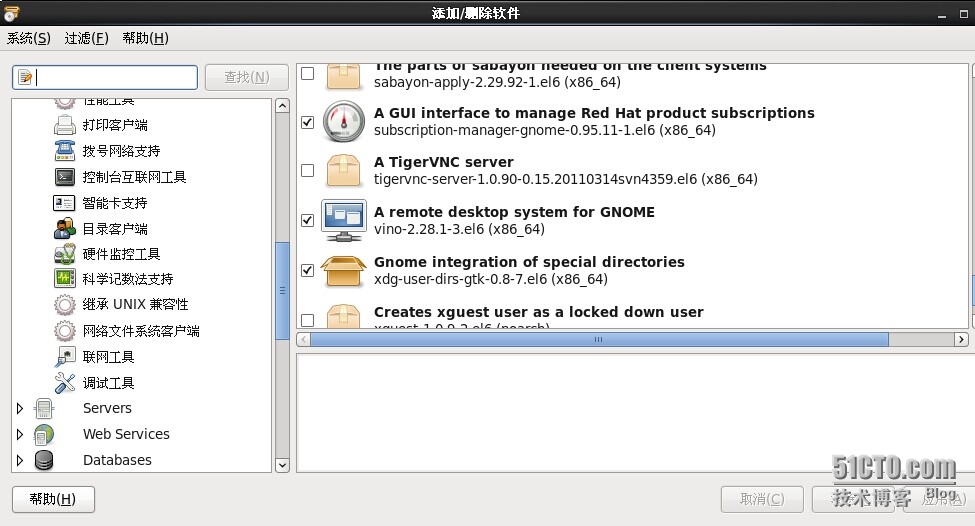Image resolution: width=975 pixels, height=526 pixels.
Task: Click the terminal icon for 控制台互联网工具
Action: (x=65, y=177)
